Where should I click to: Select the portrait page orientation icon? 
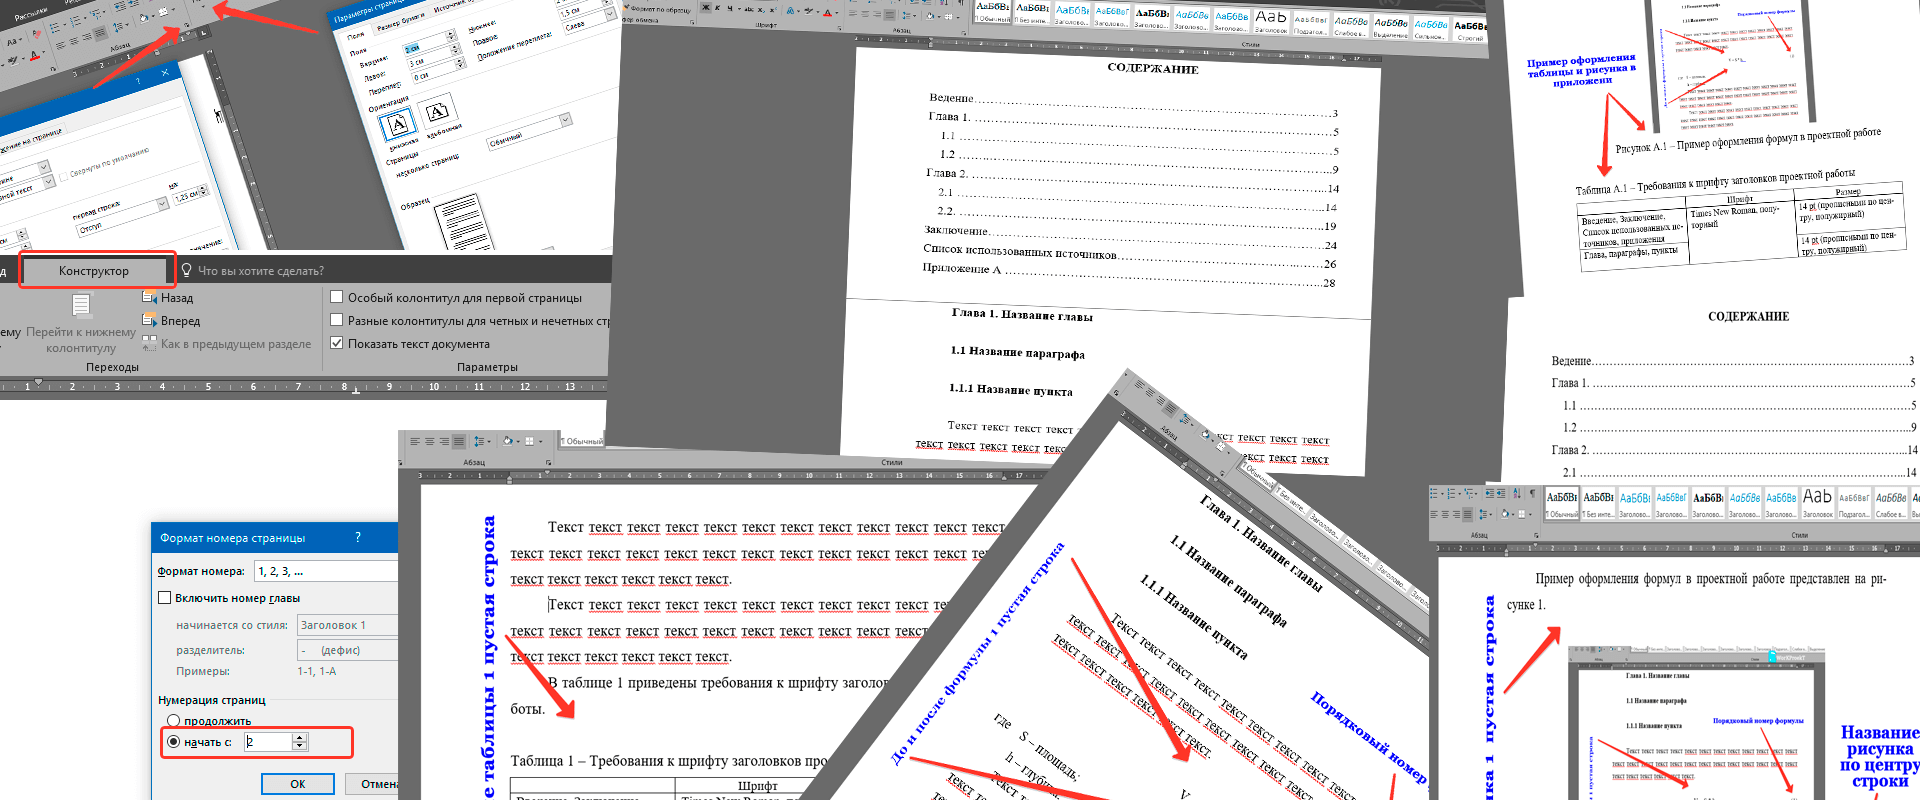(398, 125)
